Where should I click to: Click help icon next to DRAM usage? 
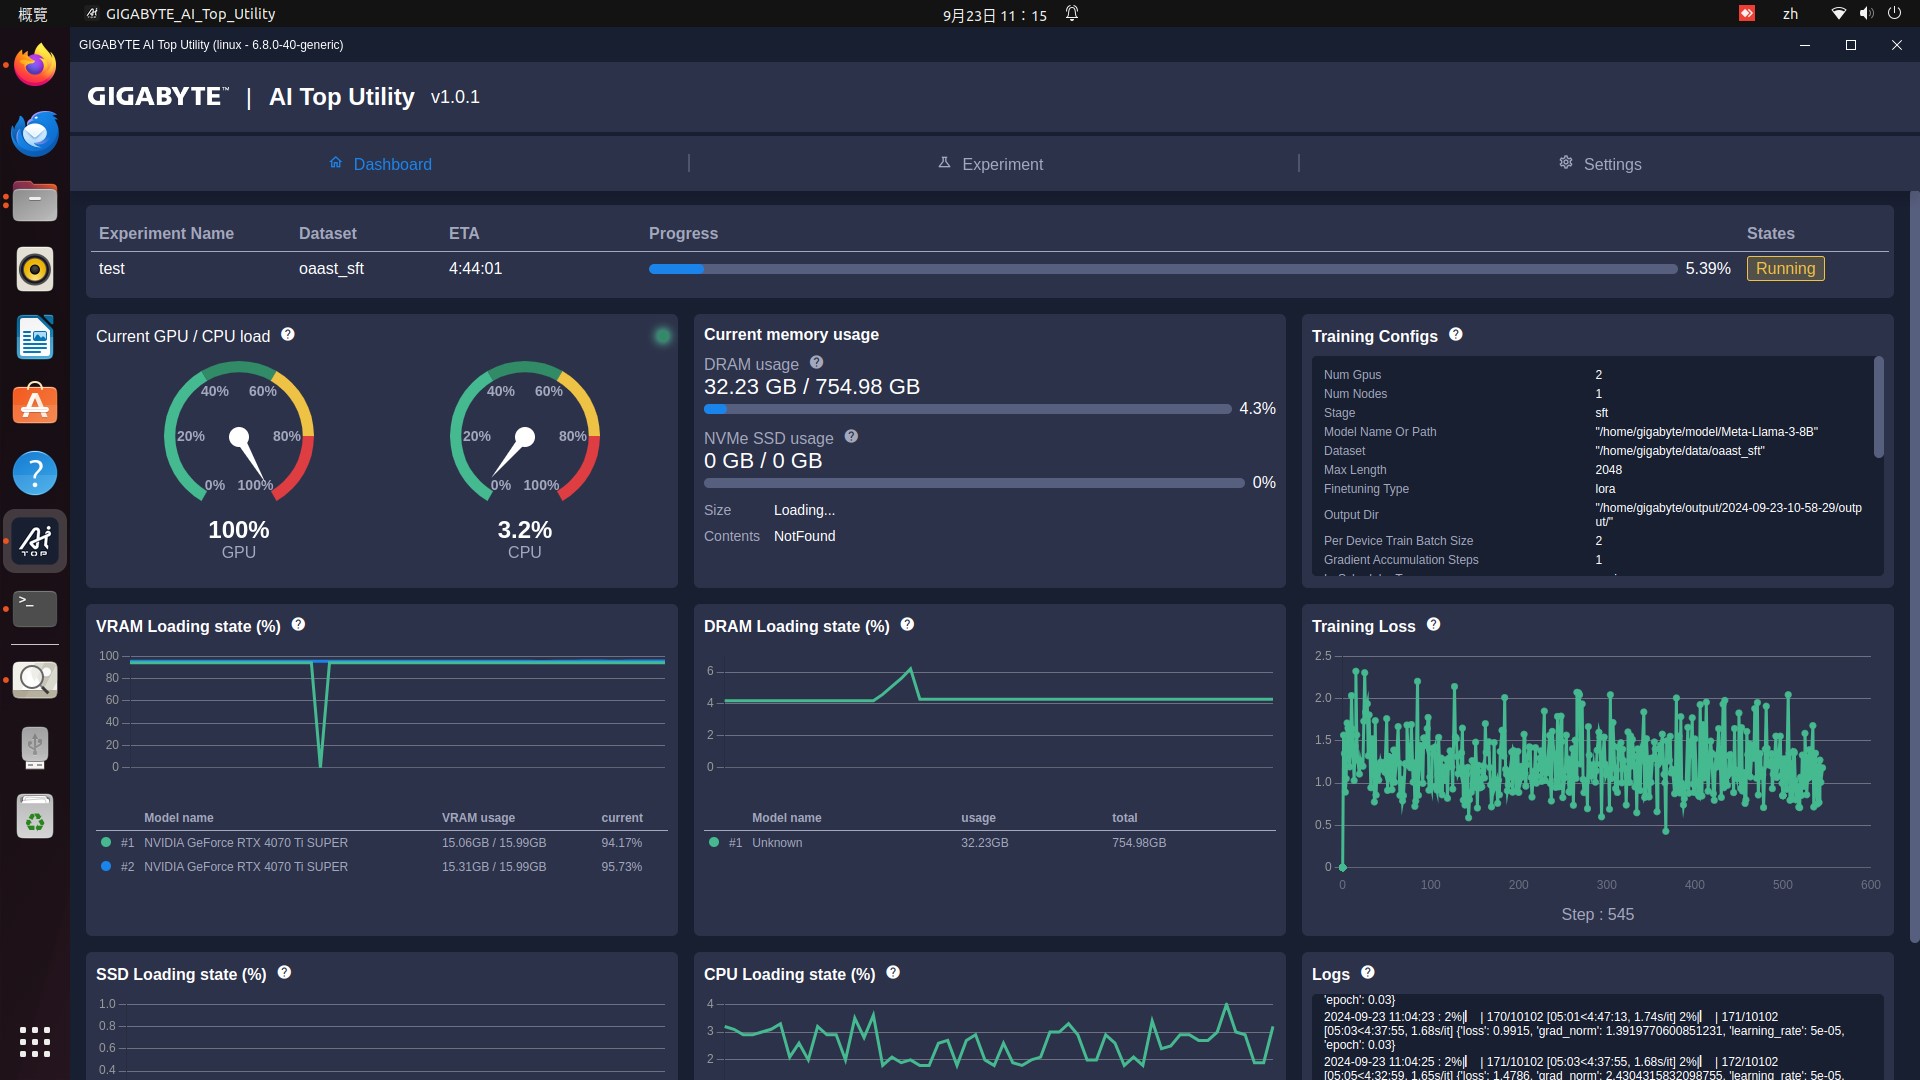coord(816,362)
